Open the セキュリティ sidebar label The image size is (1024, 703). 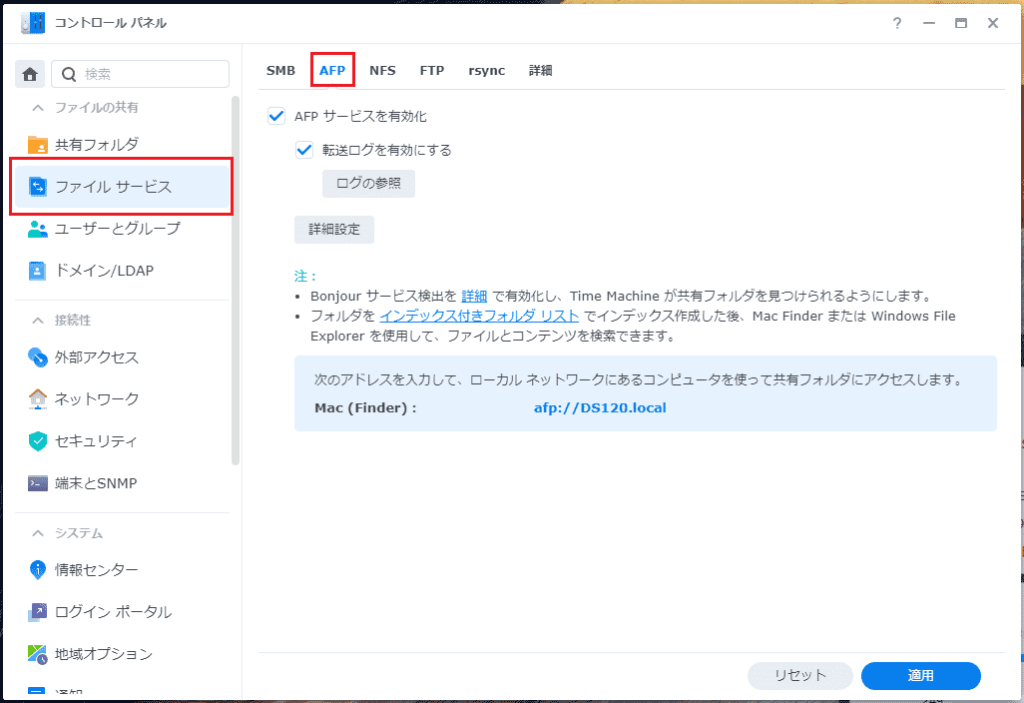point(96,441)
